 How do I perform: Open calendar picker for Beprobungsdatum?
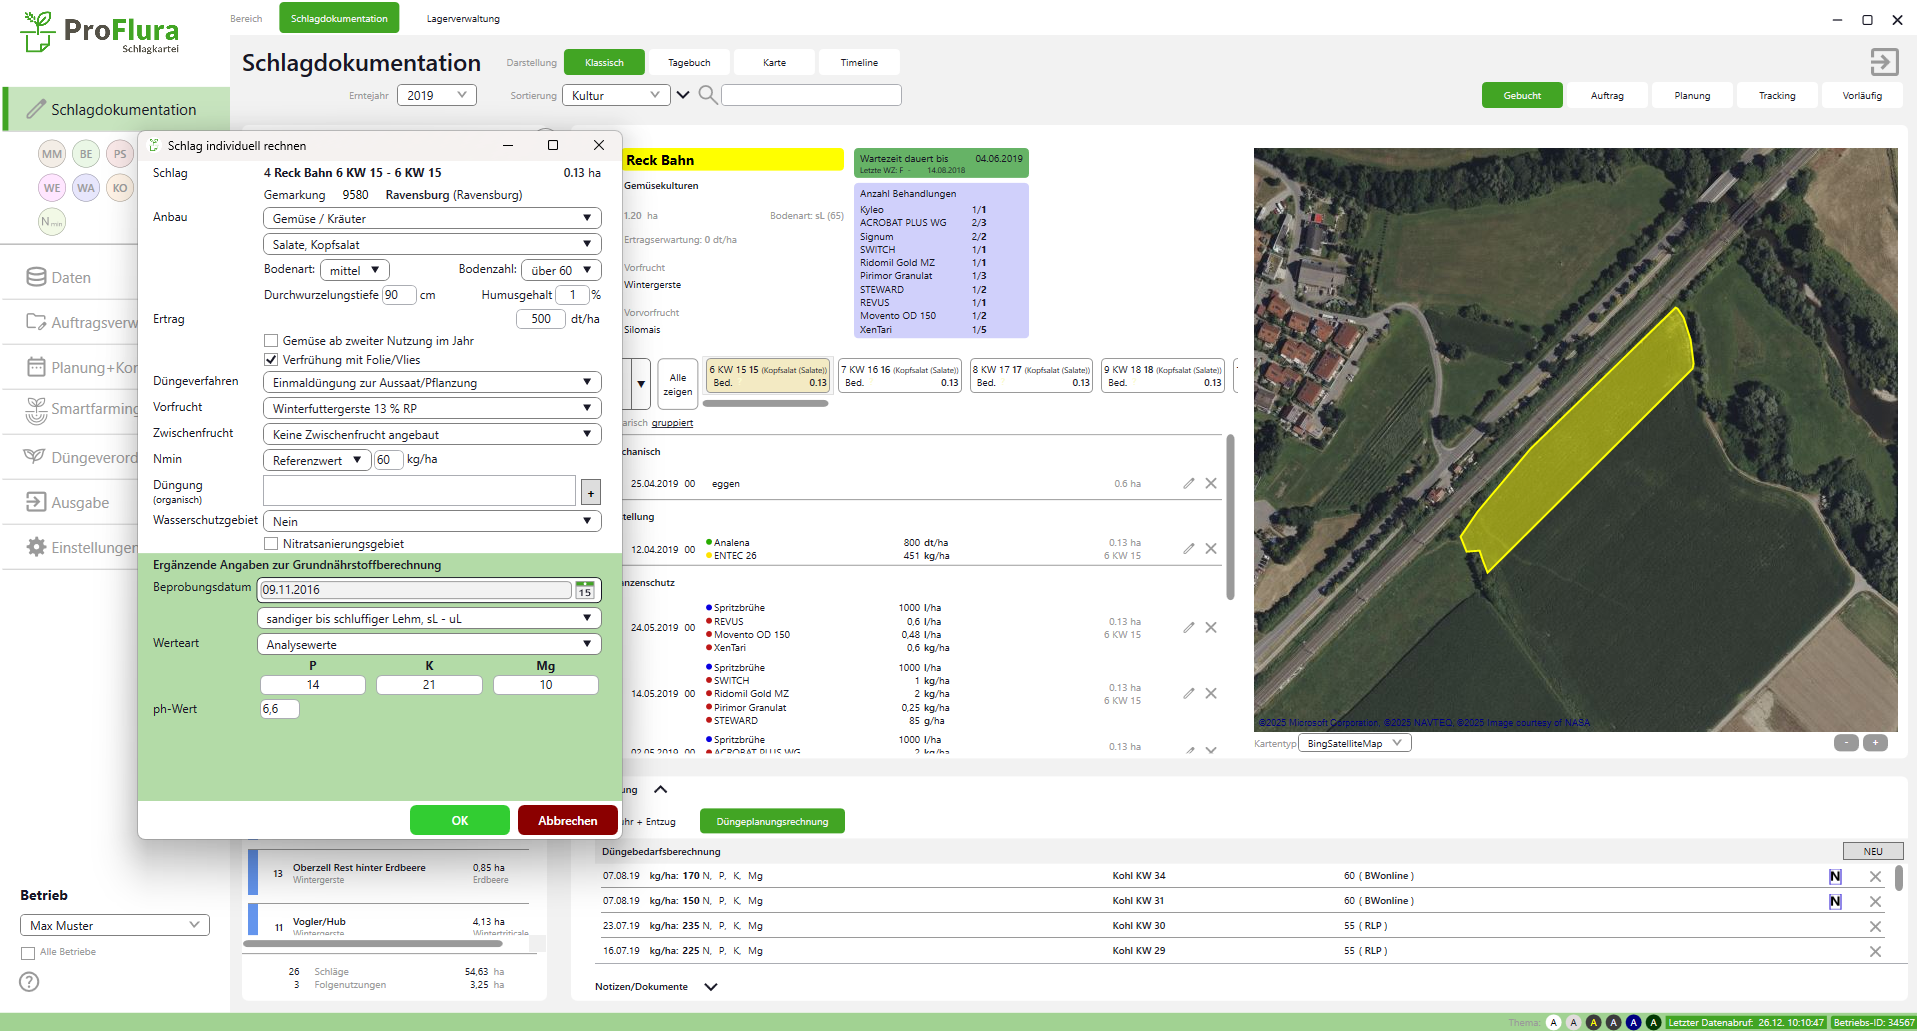click(x=585, y=590)
